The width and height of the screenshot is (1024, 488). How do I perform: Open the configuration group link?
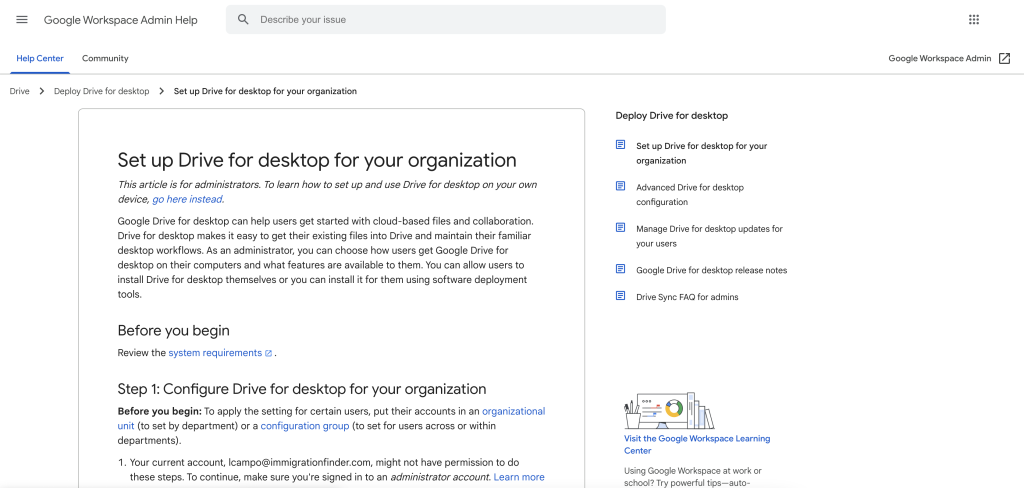[304, 426]
